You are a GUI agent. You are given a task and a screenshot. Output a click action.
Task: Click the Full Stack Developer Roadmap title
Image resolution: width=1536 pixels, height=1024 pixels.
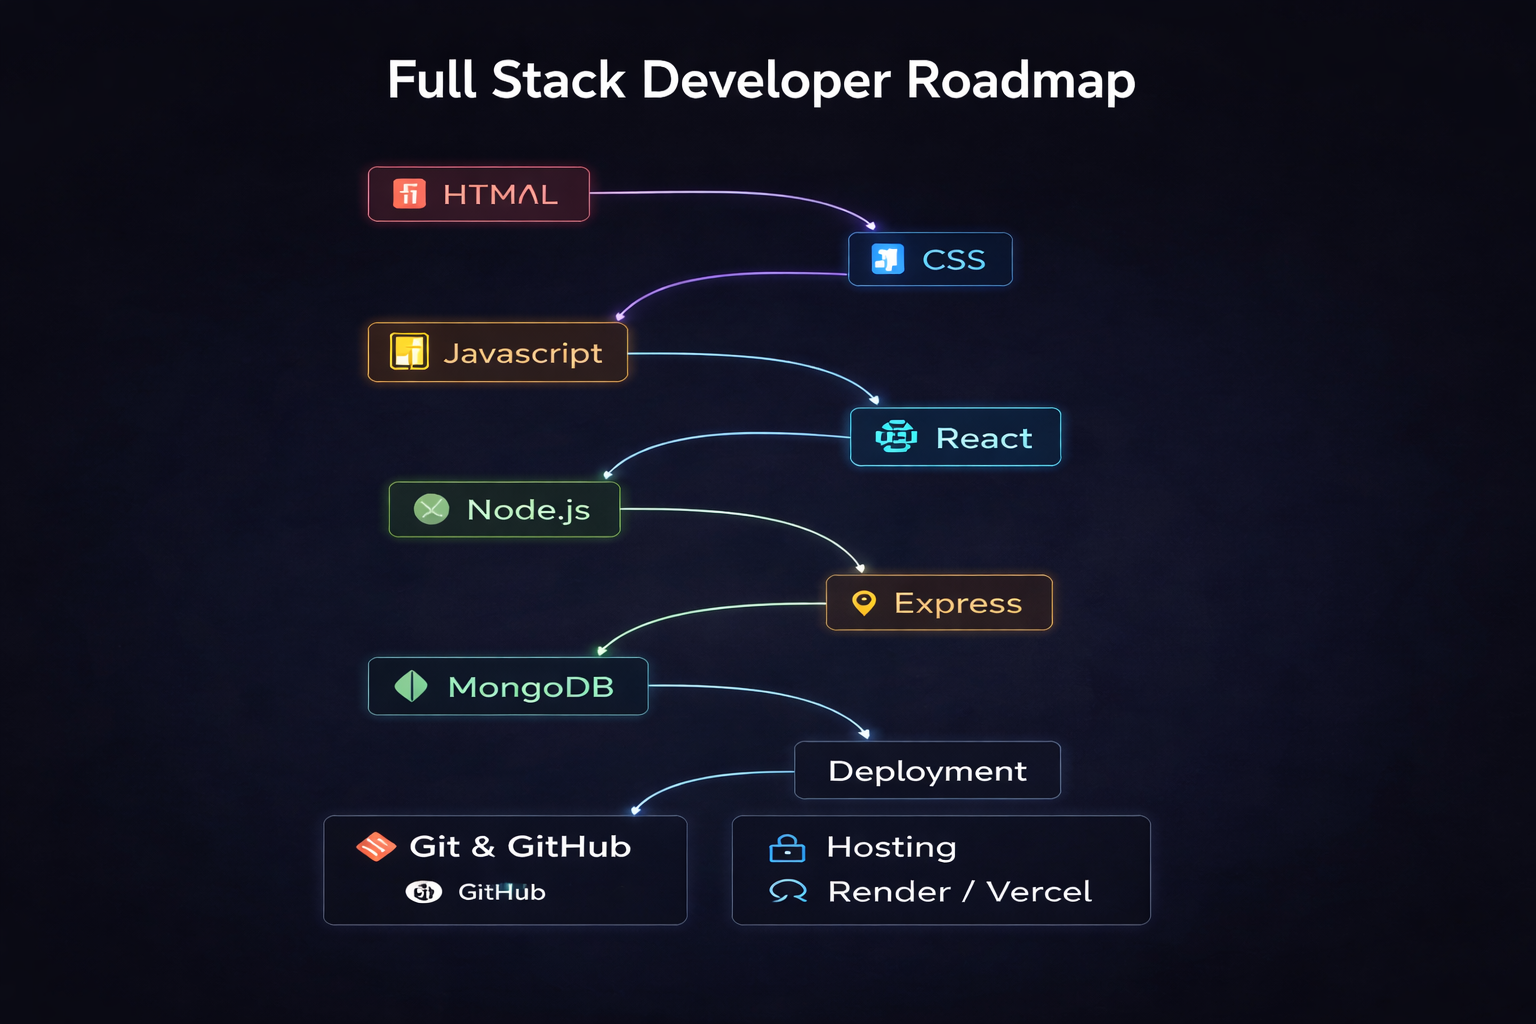point(760,80)
